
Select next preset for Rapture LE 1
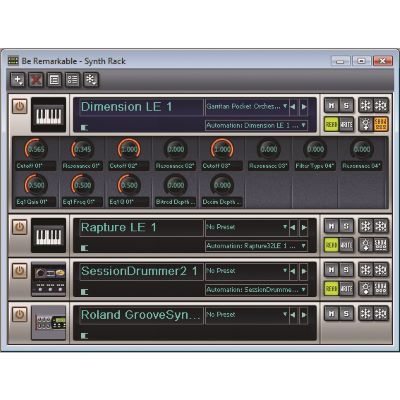point(304,227)
